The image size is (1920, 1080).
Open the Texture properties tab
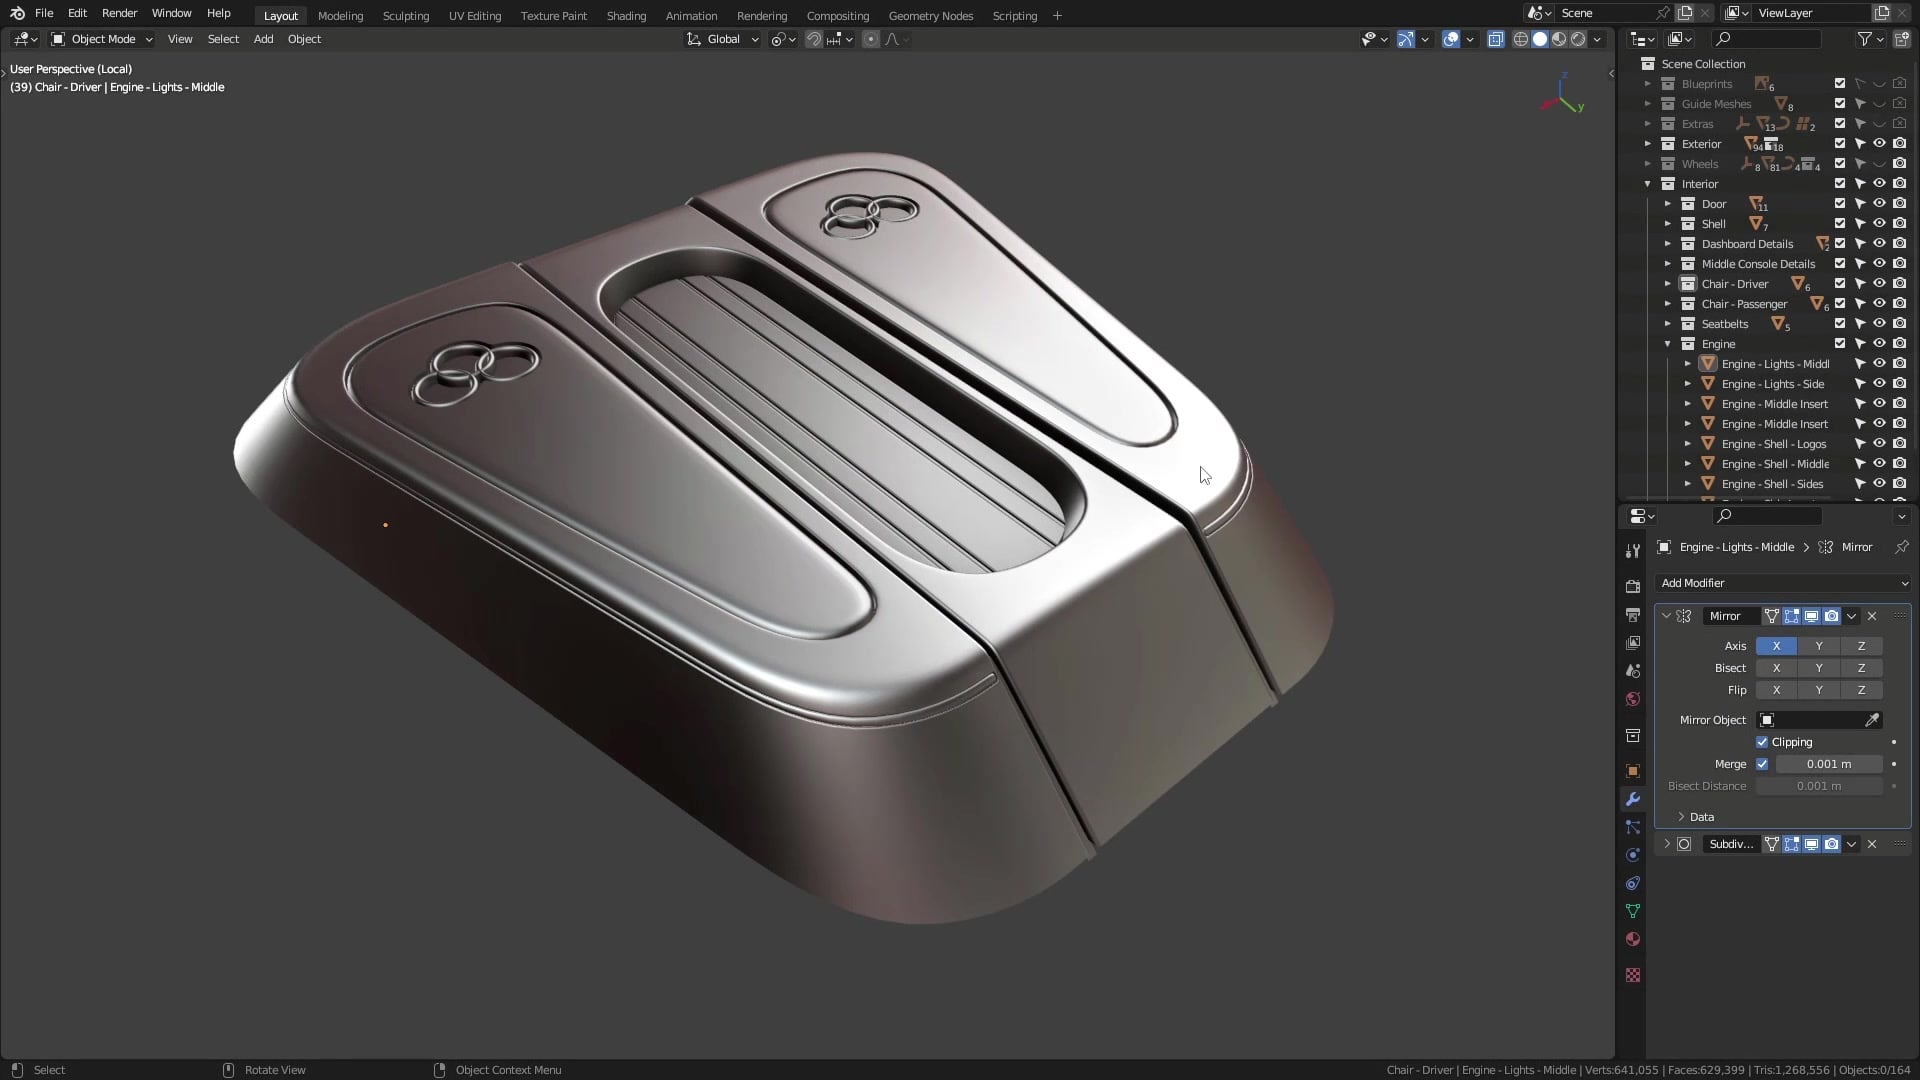pos(1633,975)
